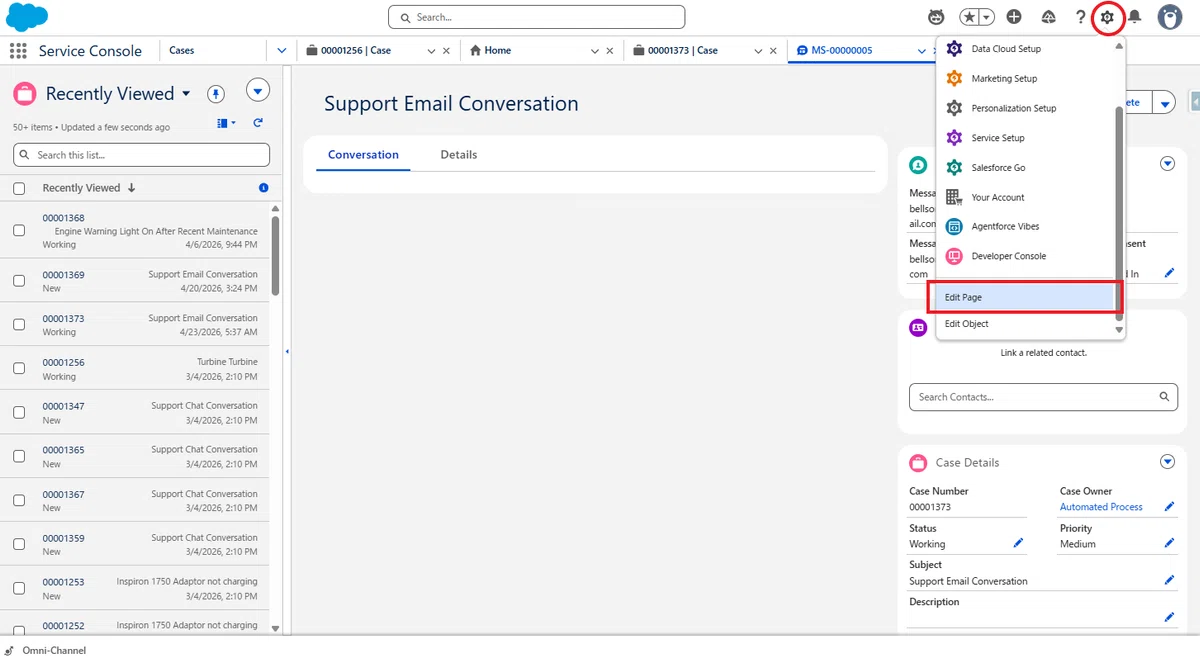Click the Case Details briefcase icon
The image size is (1200, 663).
(x=917, y=463)
